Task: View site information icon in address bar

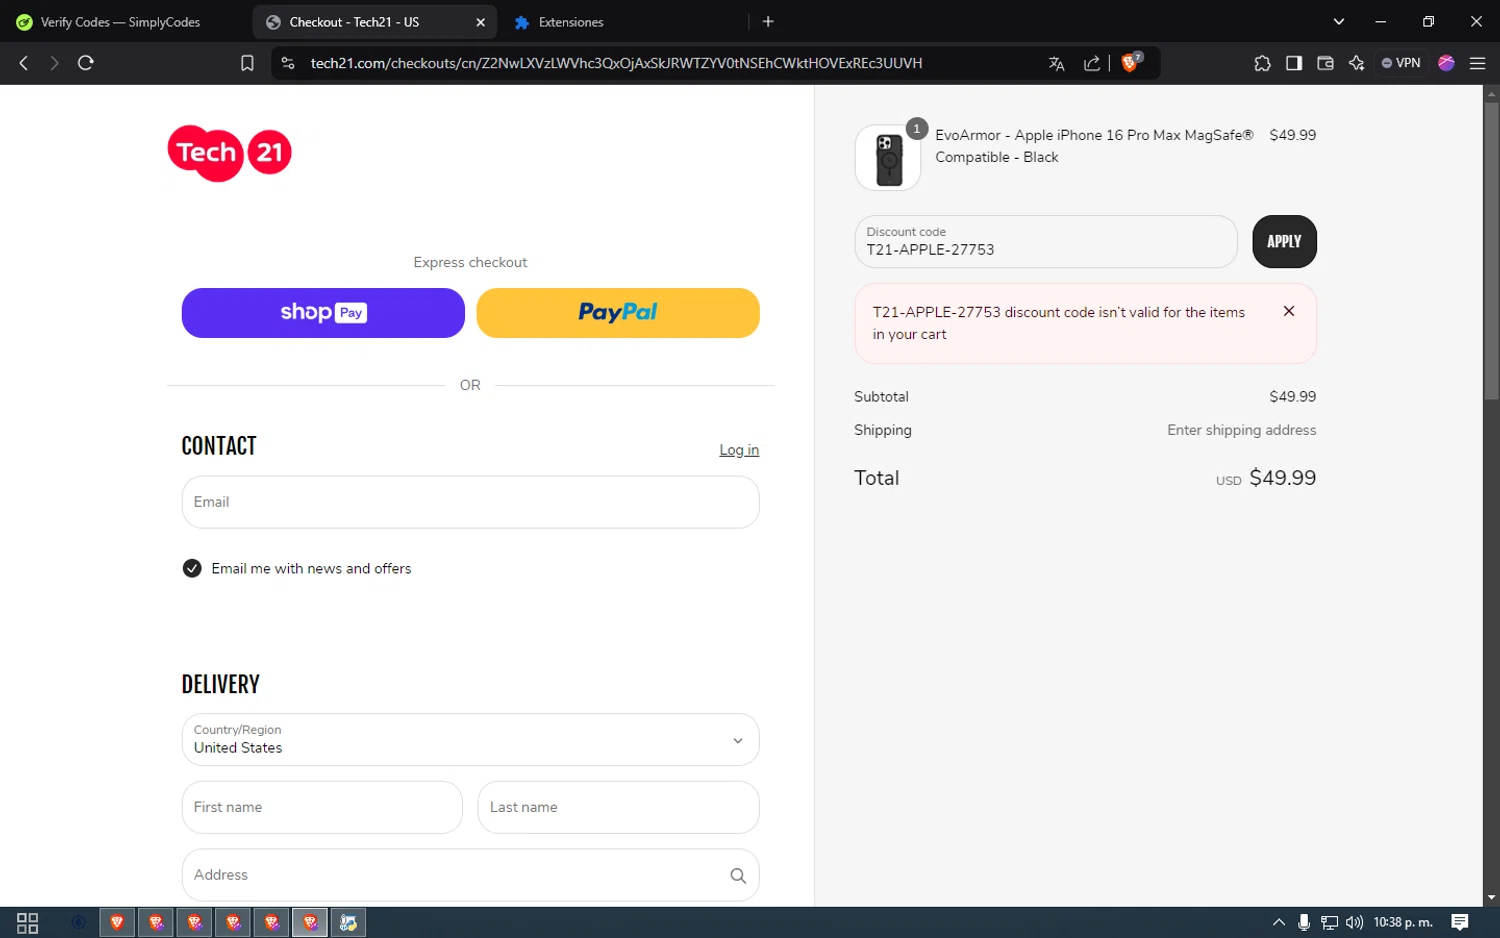Action: 288,63
